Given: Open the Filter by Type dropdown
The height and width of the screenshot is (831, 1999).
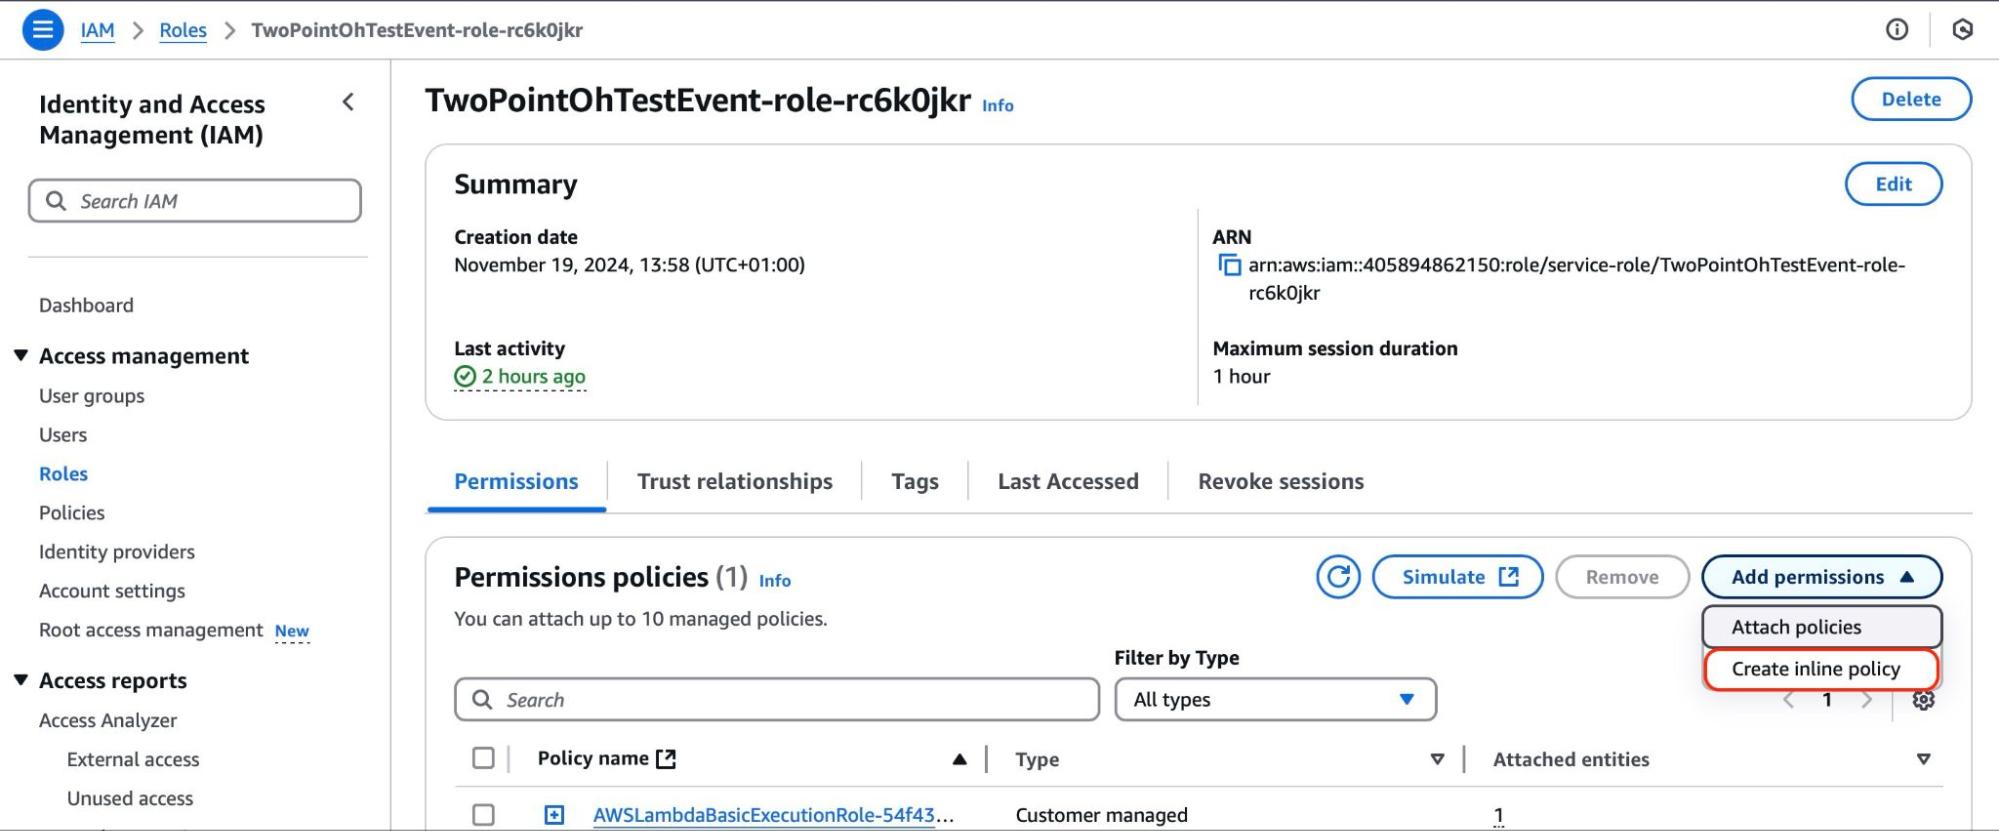Looking at the screenshot, I should 1275,700.
